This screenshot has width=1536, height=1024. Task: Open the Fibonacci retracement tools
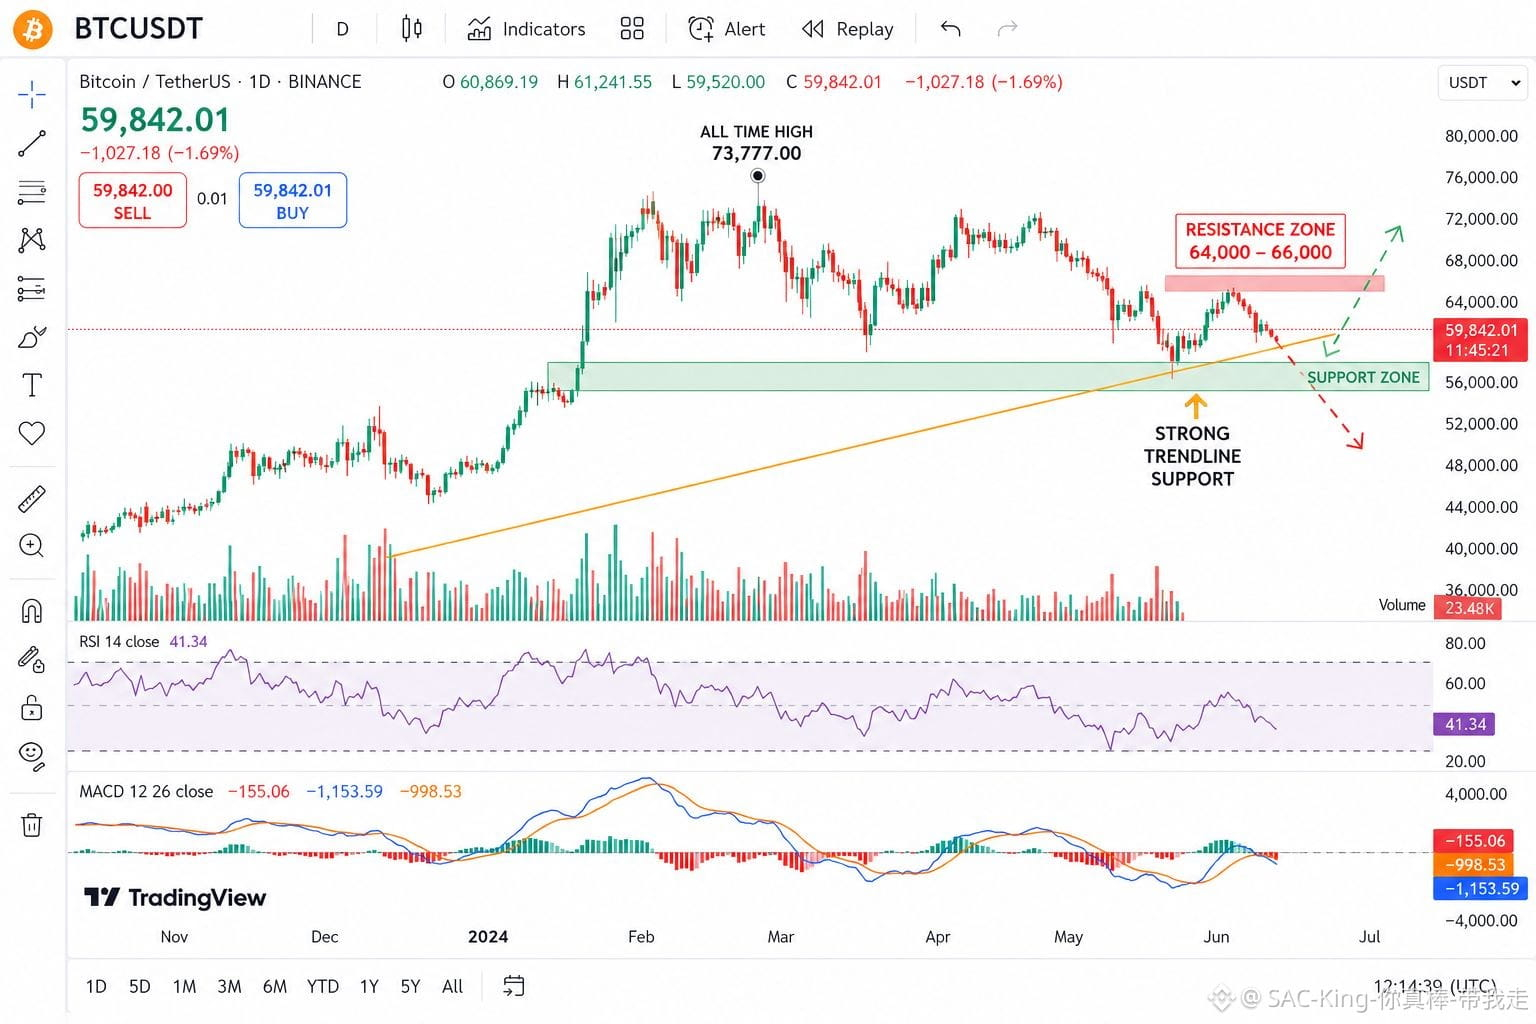pos(32,192)
